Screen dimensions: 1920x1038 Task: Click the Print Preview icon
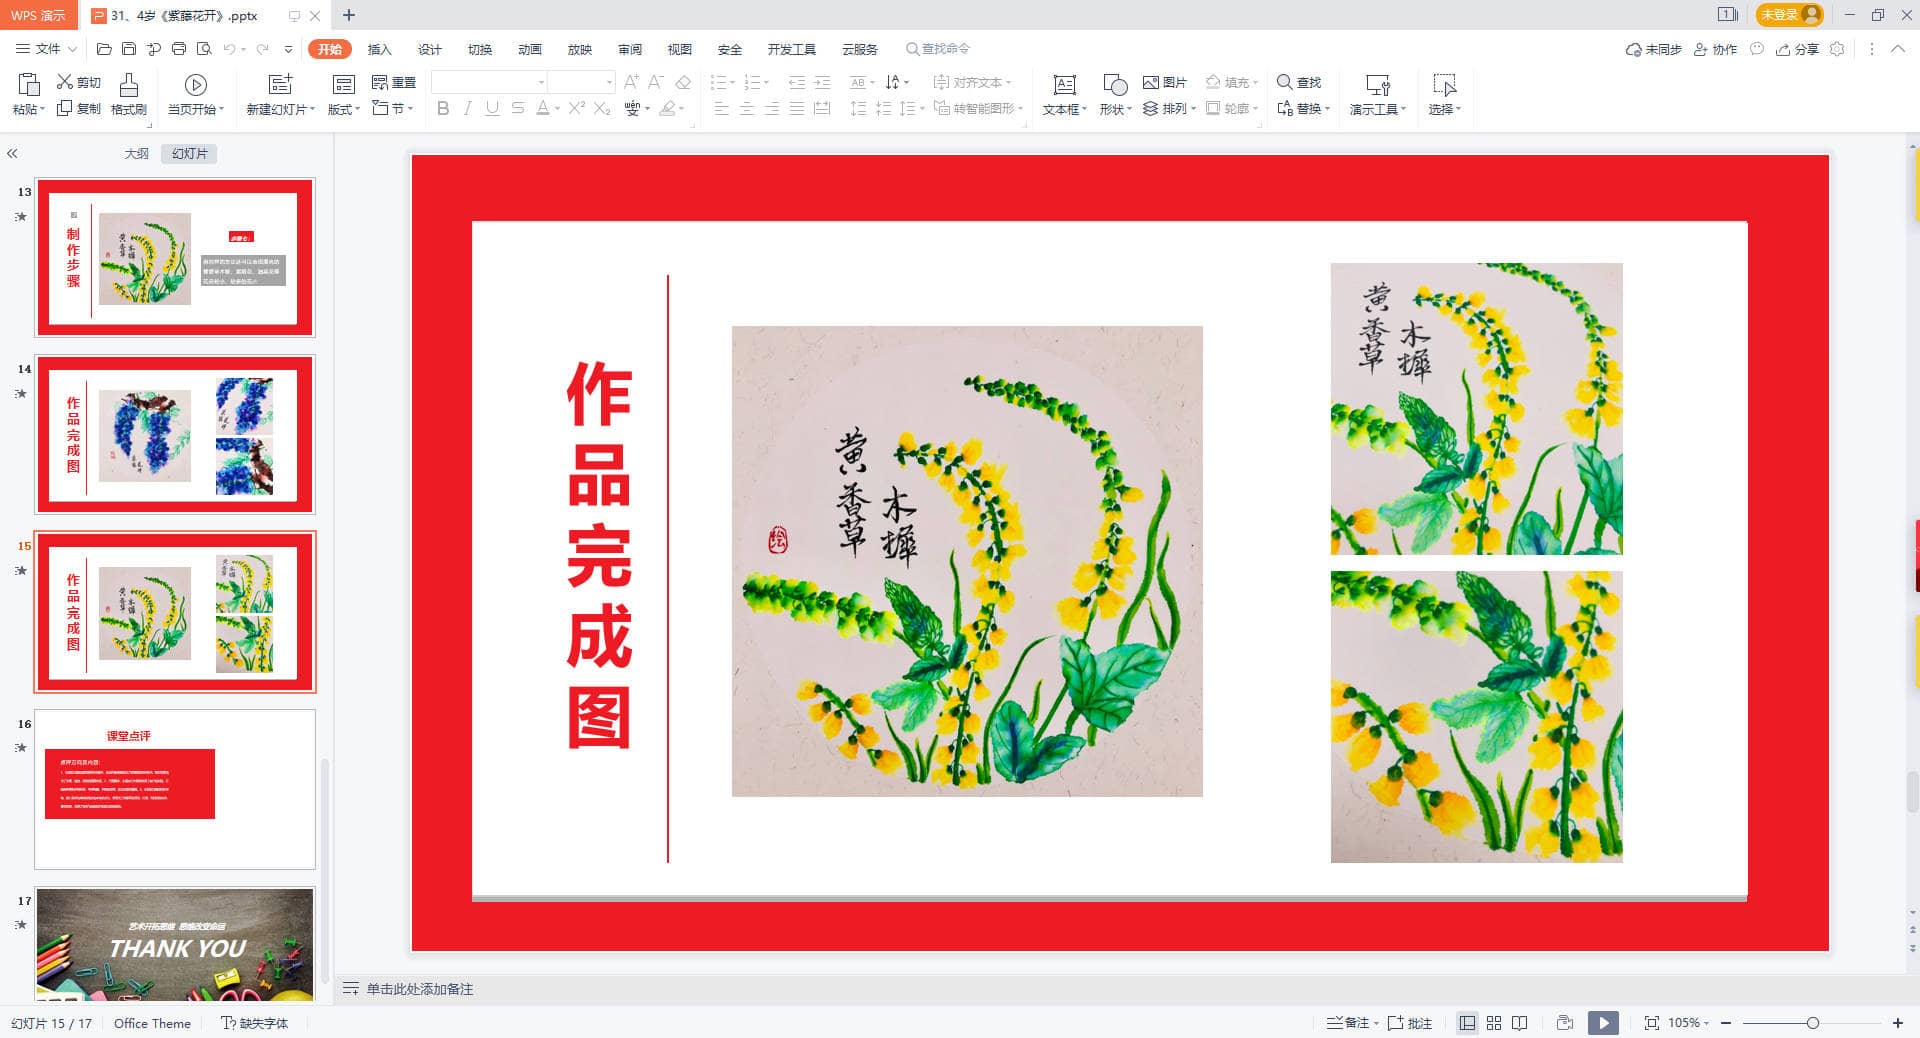click(204, 49)
